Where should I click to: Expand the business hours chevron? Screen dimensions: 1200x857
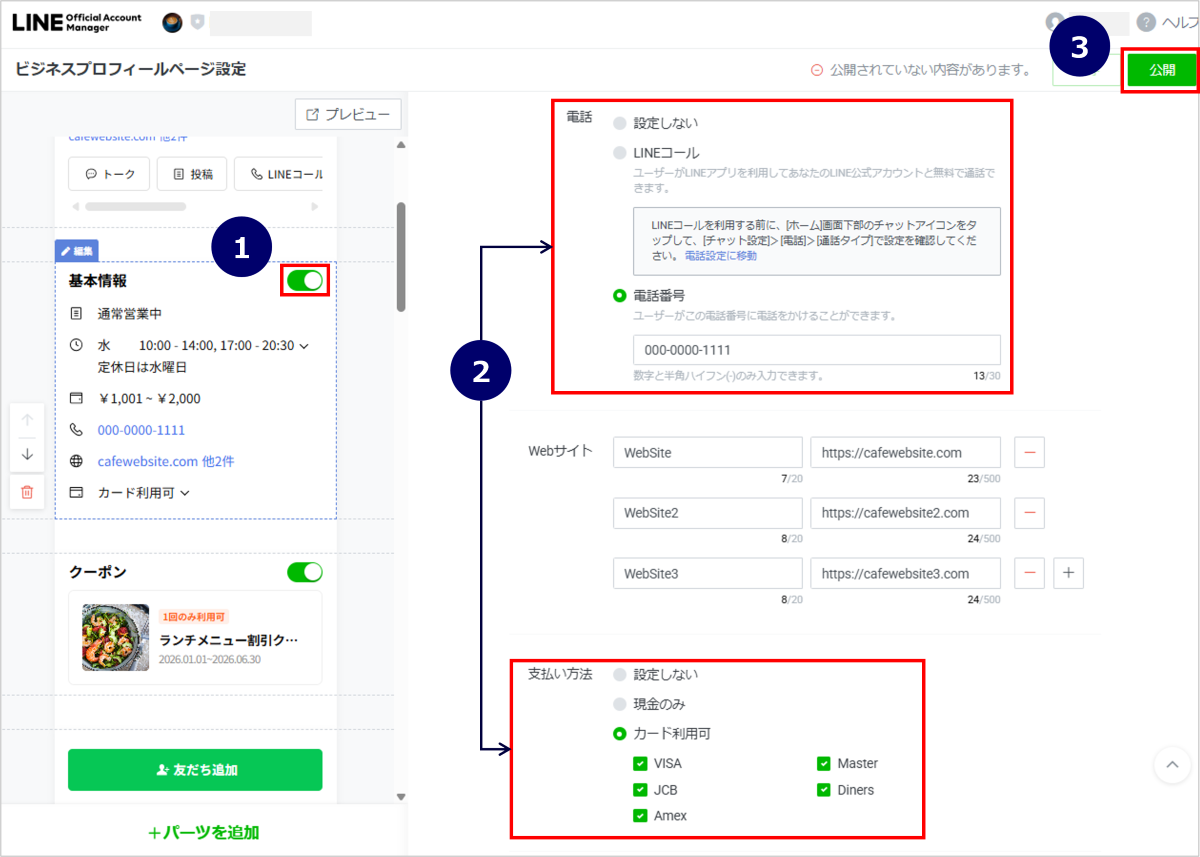(x=304, y=346)
